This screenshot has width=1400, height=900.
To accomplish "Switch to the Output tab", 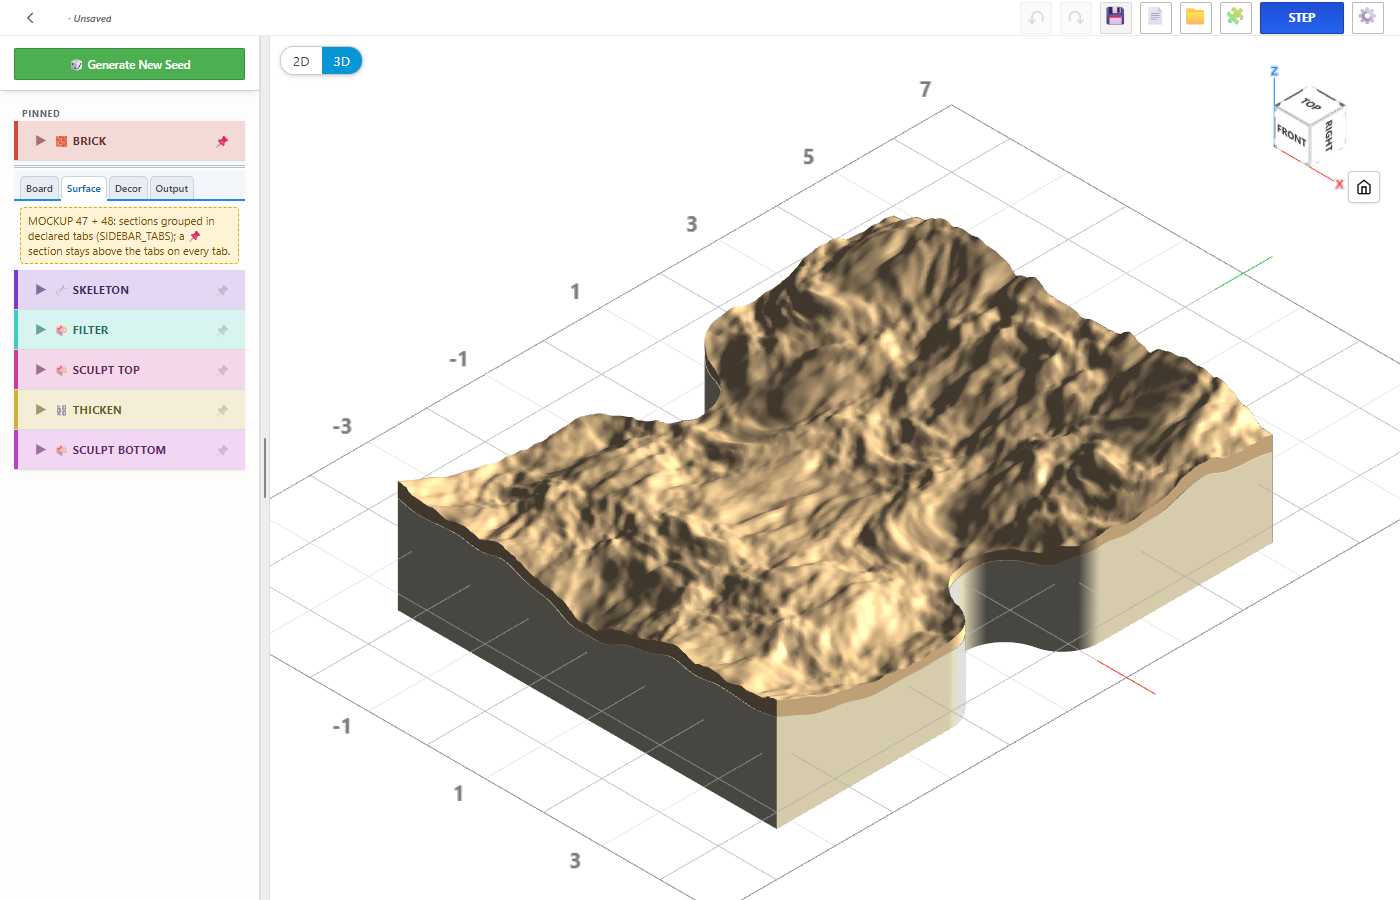I will (171, 188).
